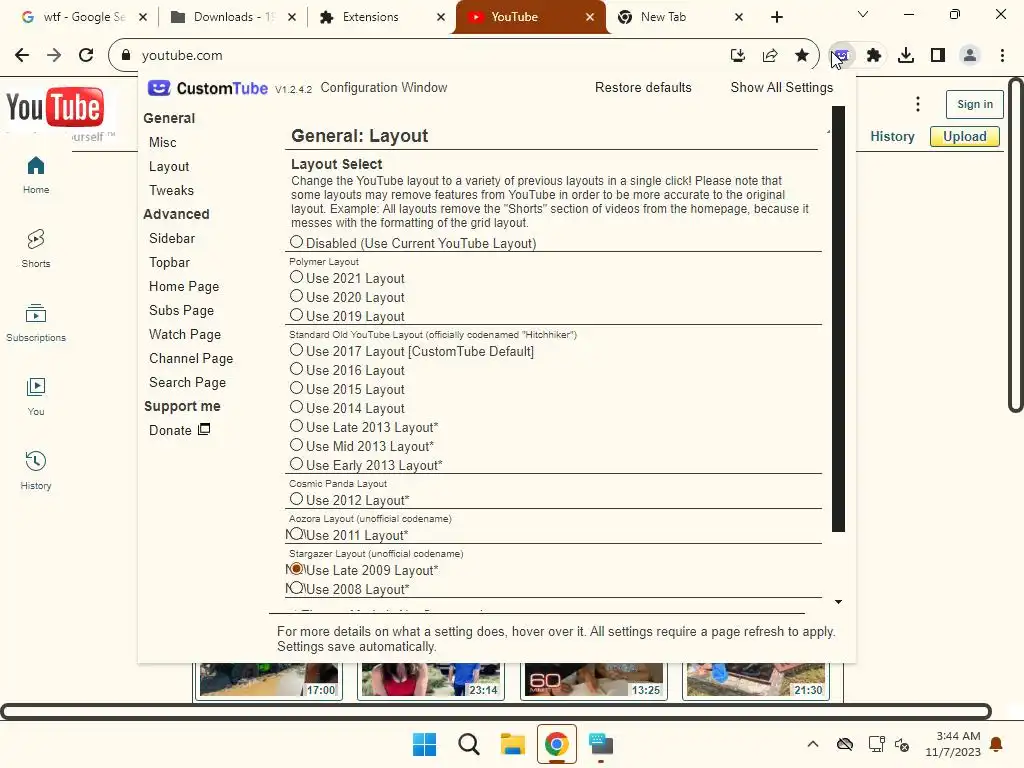Reload the YouTube page

tap(86, 56)
